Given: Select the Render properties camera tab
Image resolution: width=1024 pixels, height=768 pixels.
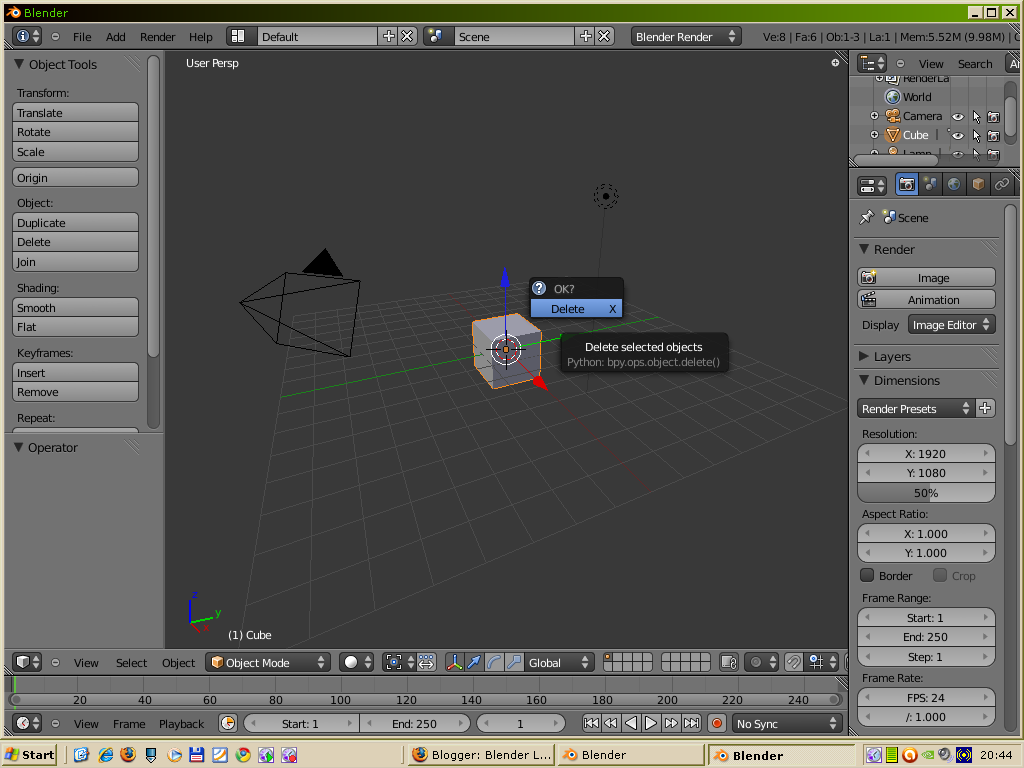Looking at the screenshot, I should [906, 185].
